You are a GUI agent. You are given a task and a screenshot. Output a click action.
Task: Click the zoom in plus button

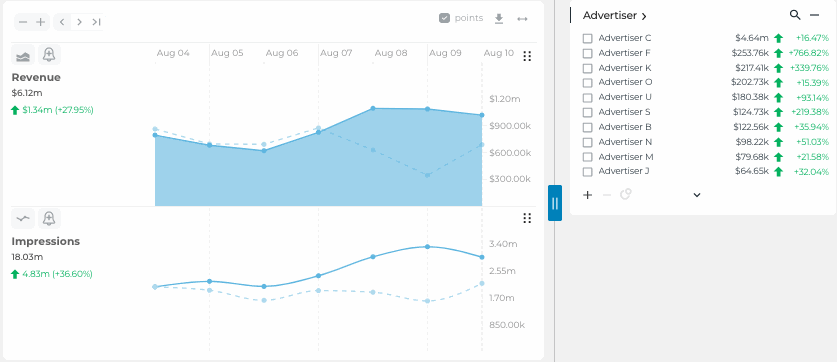tap(41, 22)
